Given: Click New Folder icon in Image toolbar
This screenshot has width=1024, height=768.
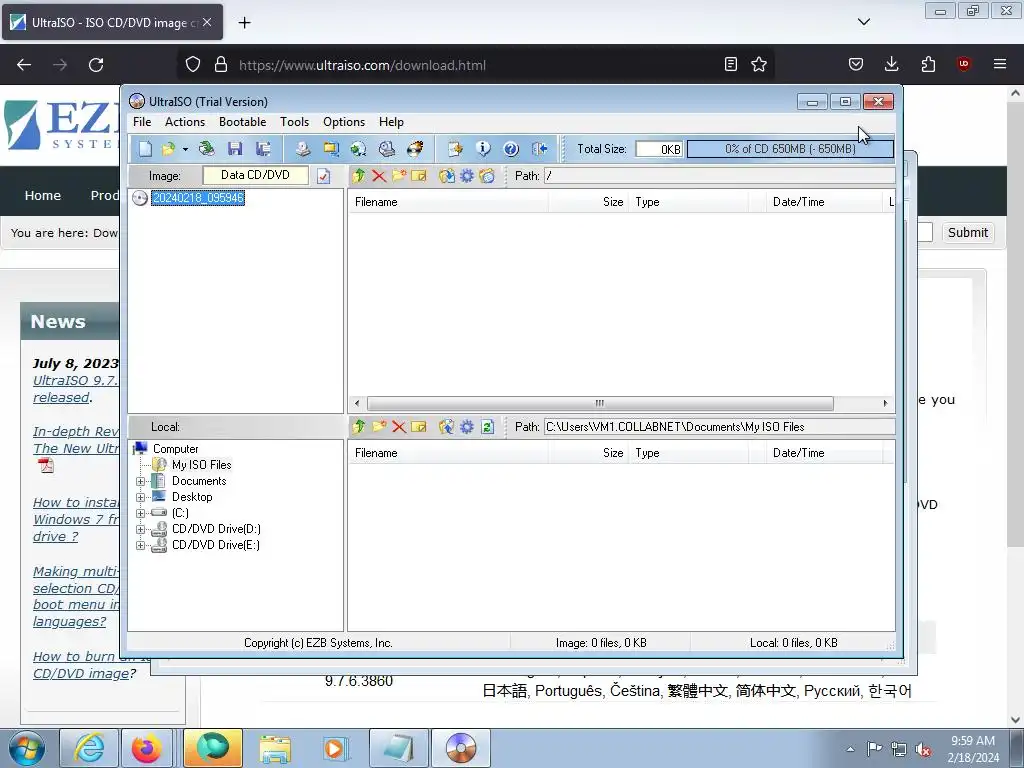Looking at the screenshot, I should [x=399, y=176].
